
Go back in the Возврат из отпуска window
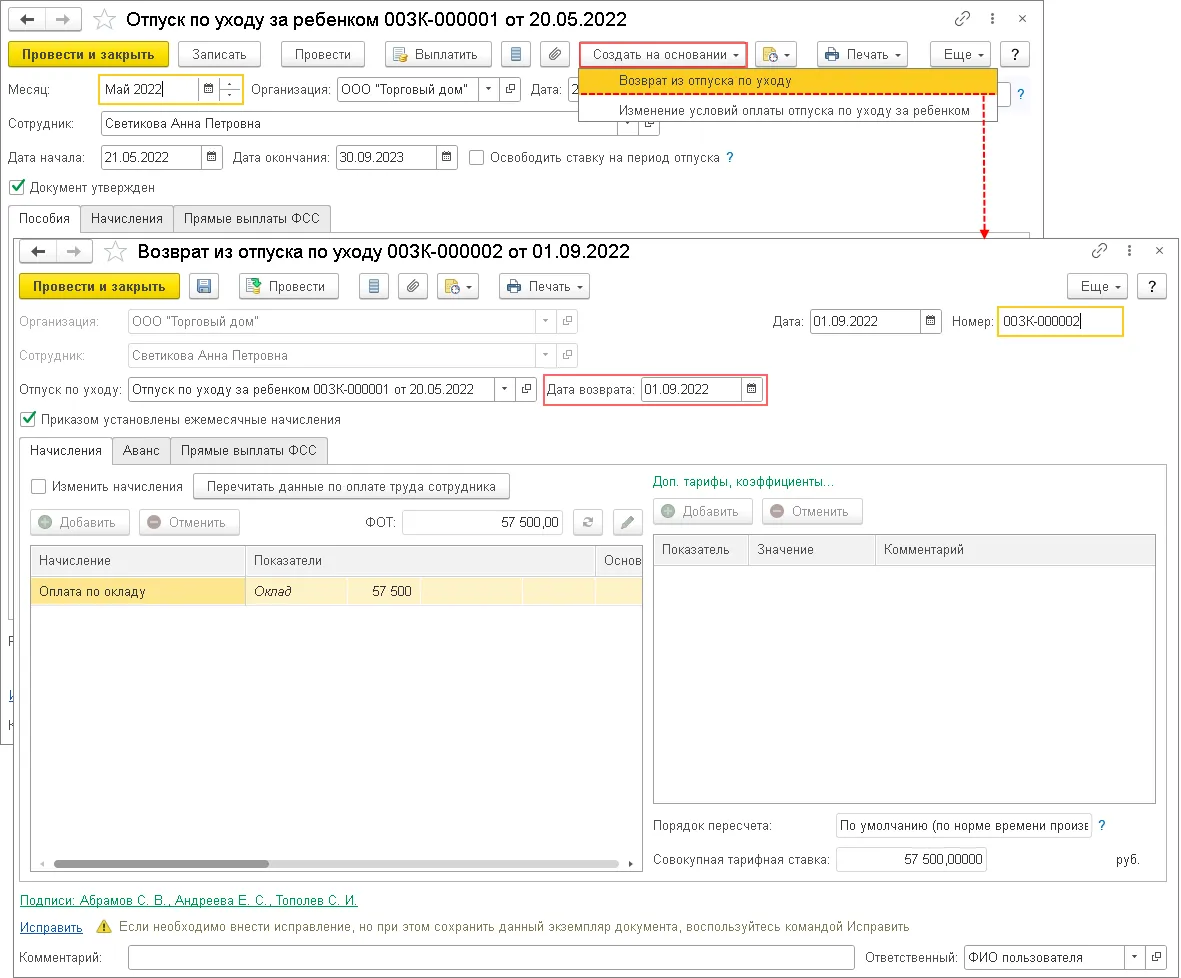pyautogui.click(x=38, y=252)
